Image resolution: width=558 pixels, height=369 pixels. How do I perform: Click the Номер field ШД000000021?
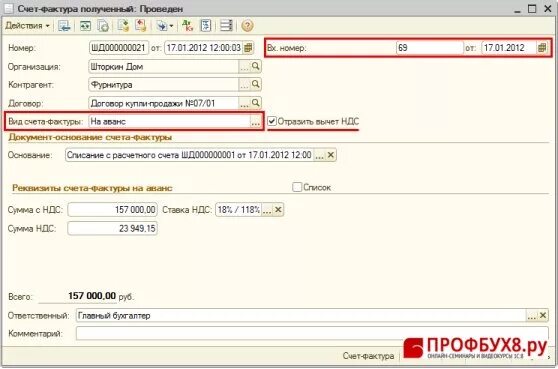[119, 48]
